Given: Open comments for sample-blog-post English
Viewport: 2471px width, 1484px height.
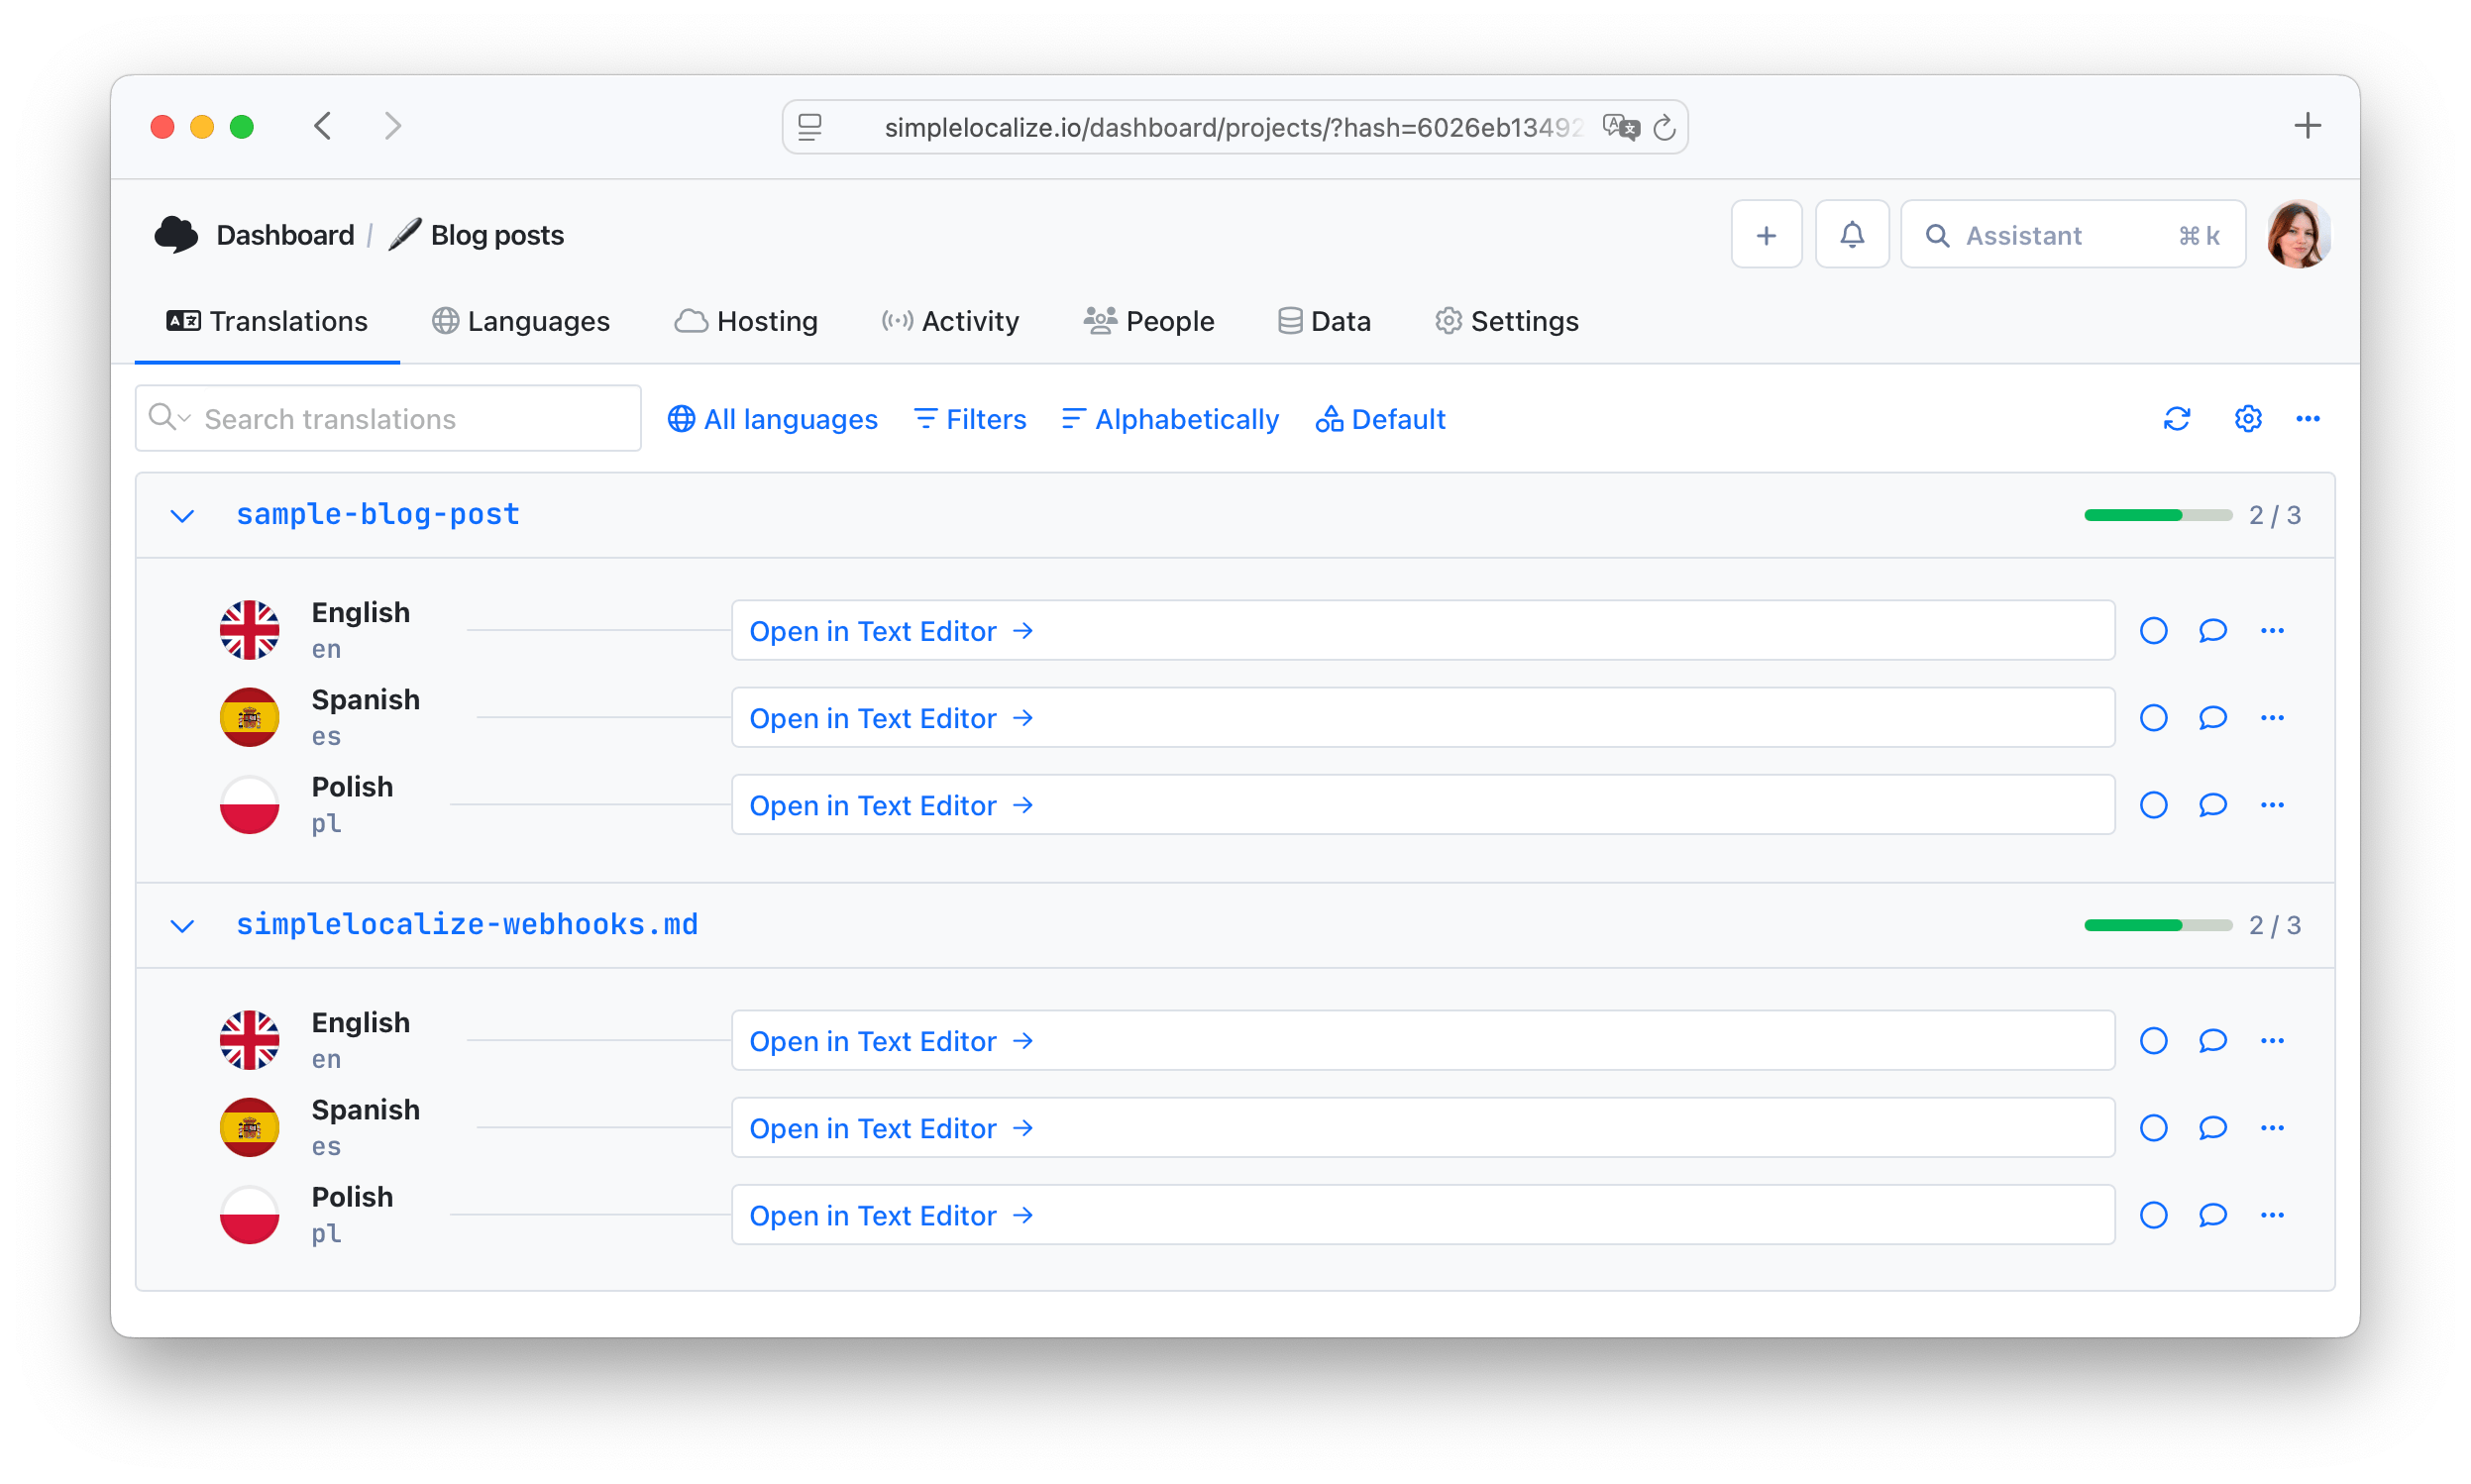Looking at the screenshot, I should 2212,631.
